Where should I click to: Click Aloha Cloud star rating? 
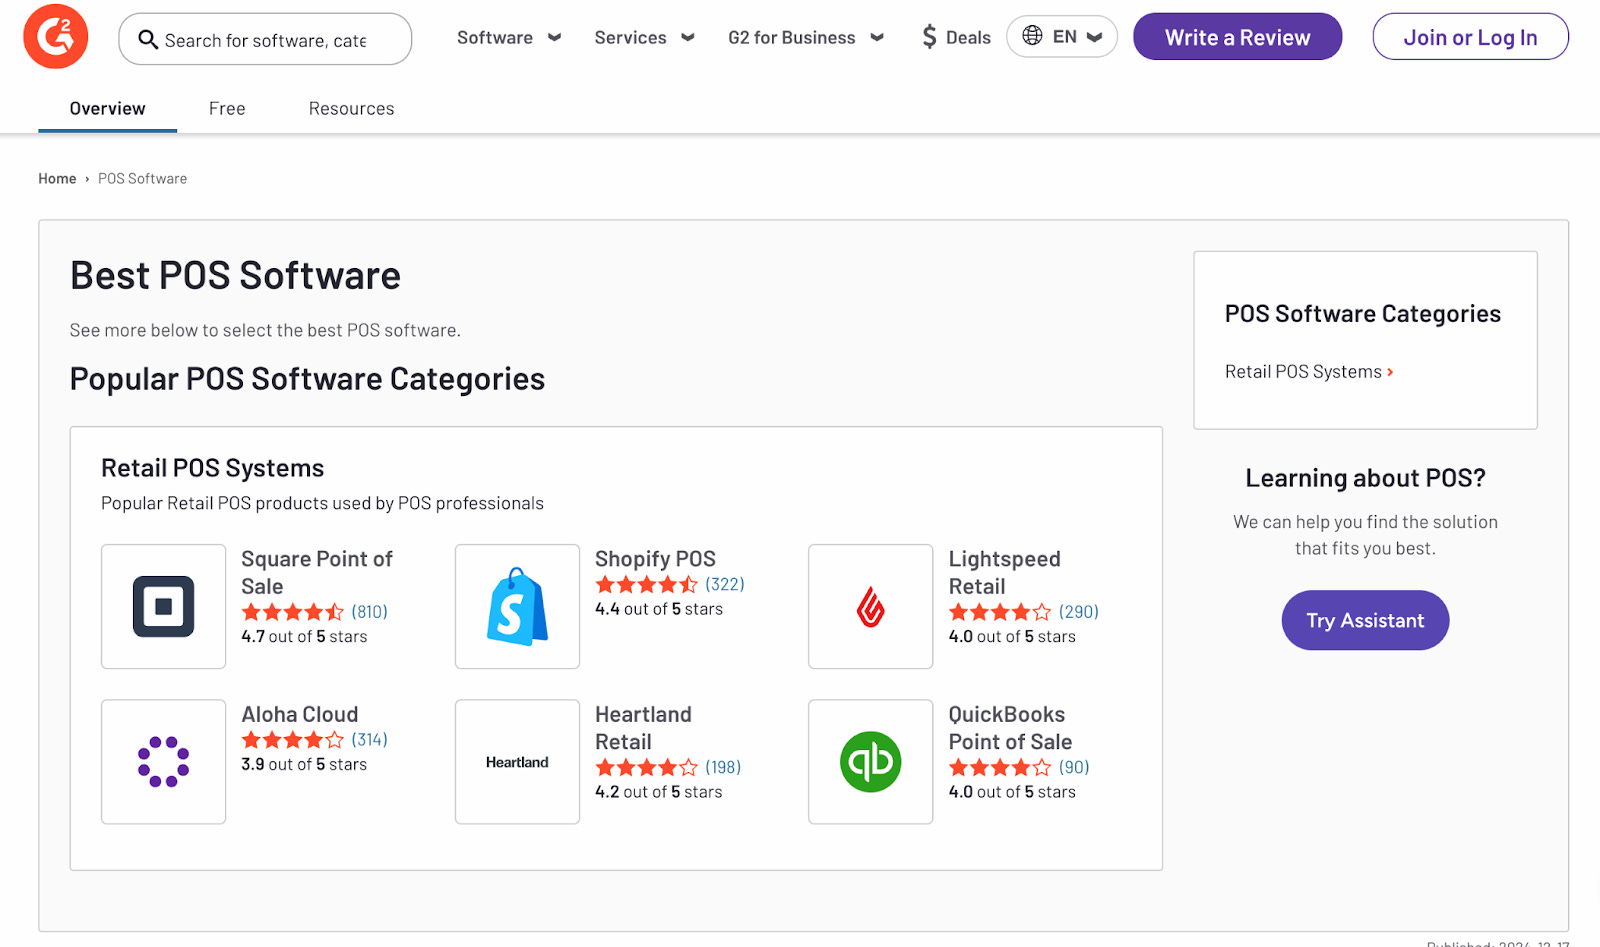pyautogui.click(x=293, y=740)
